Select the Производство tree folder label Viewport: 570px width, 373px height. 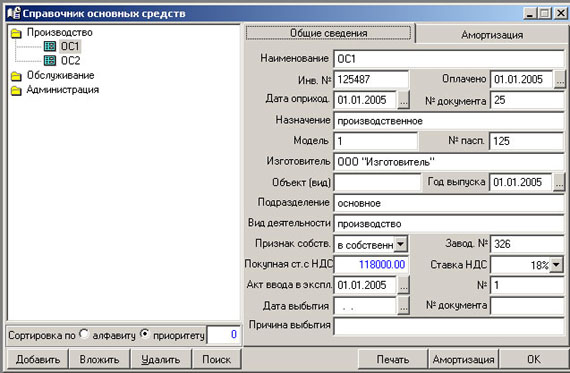coord(60,32)
